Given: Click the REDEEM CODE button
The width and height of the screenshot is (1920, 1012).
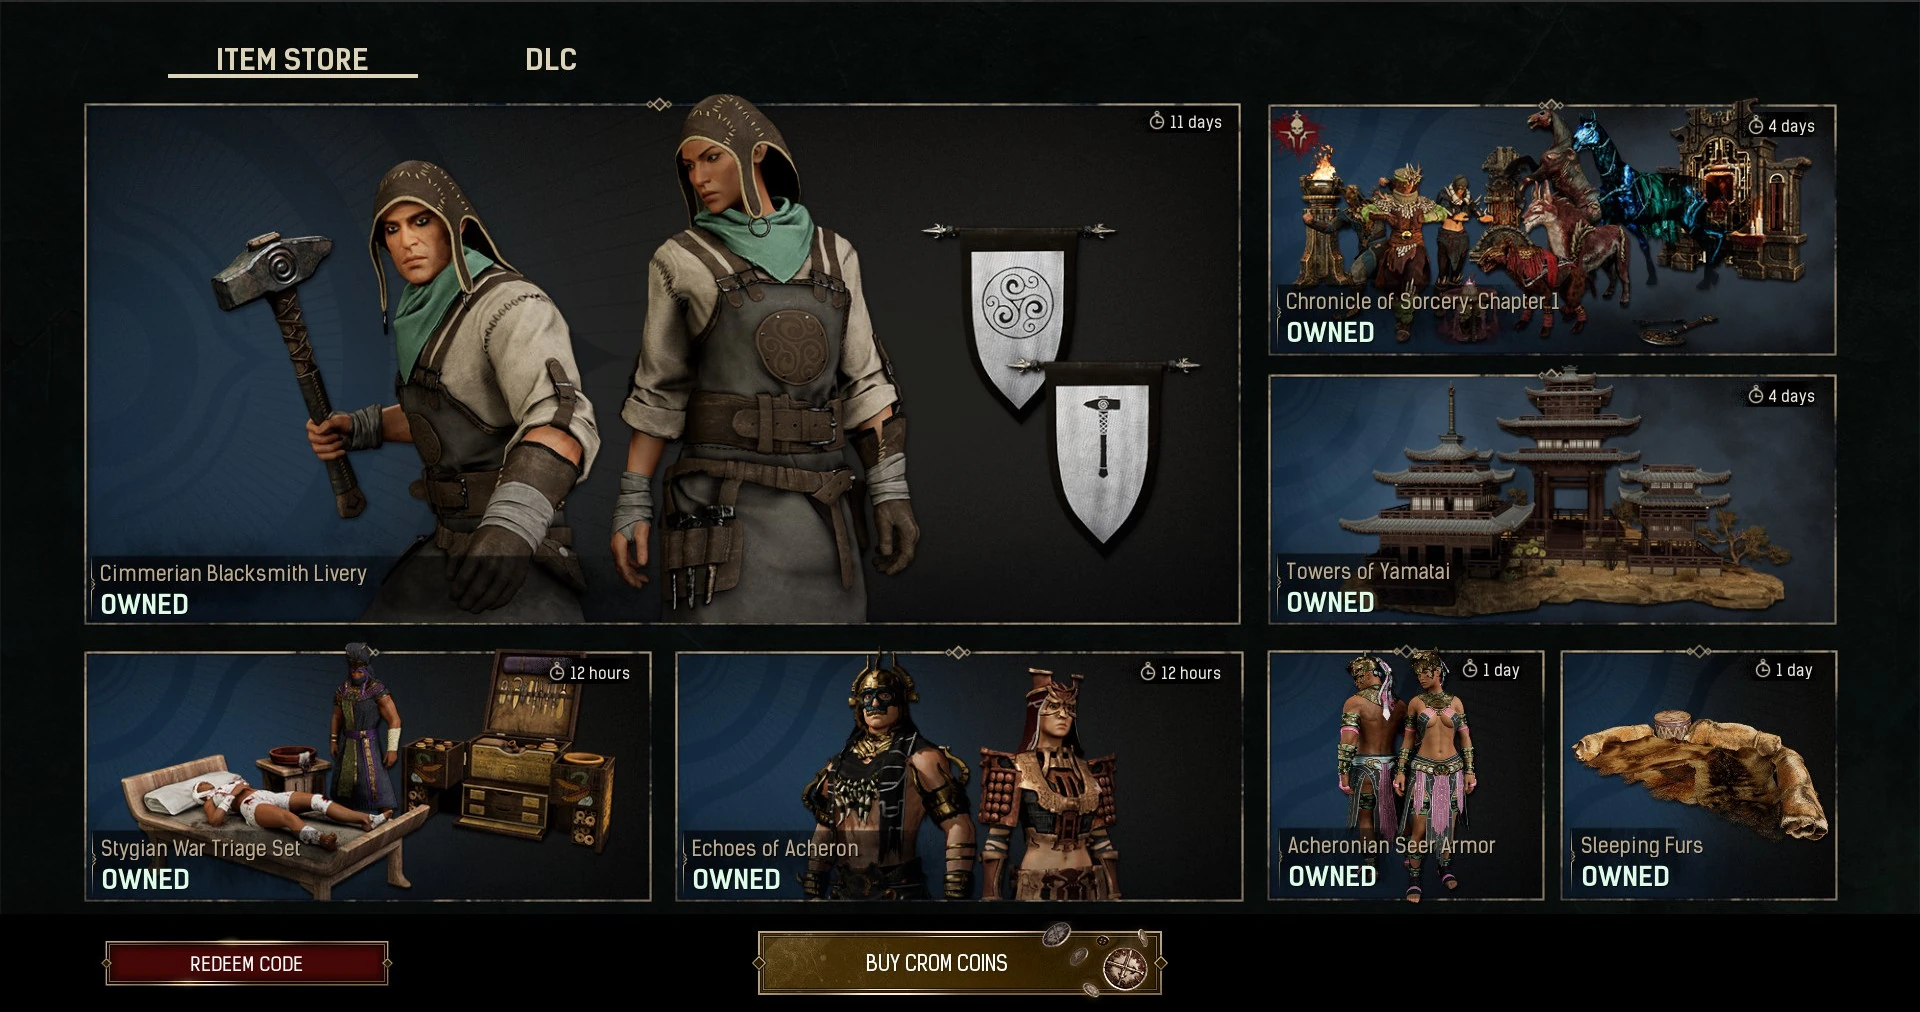Looking at the screenshot, I should 246,963.
